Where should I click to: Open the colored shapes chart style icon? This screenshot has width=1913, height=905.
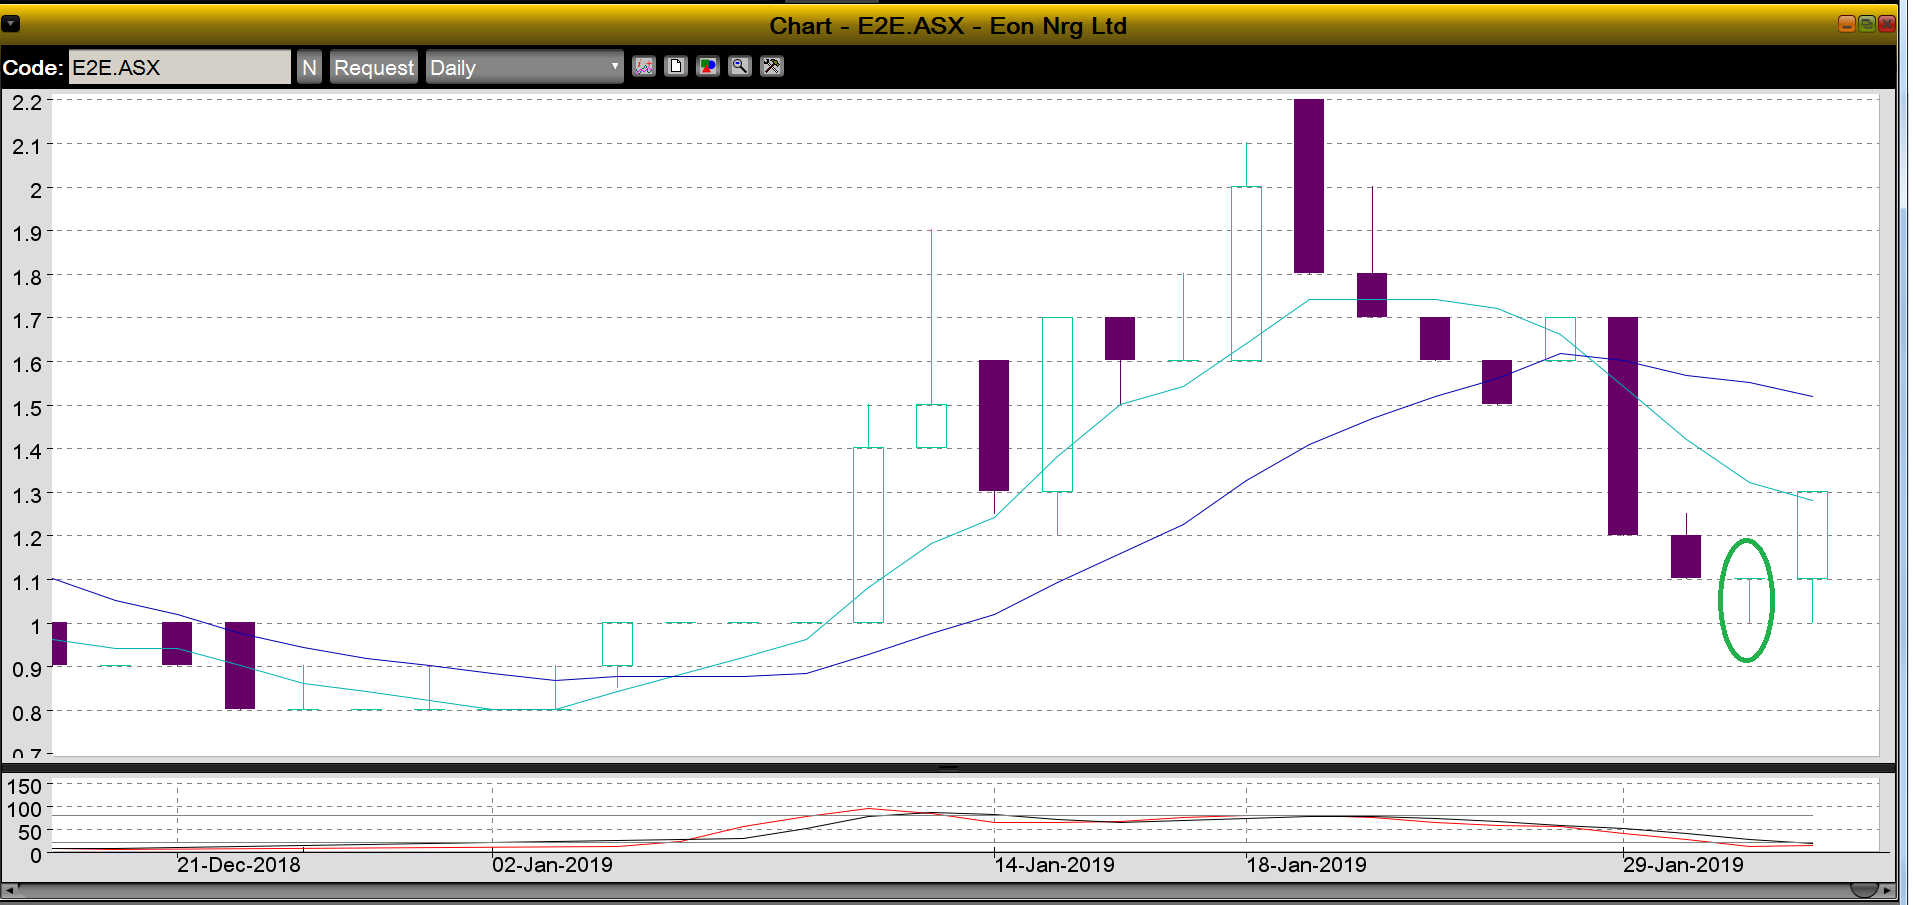[708, 67]
